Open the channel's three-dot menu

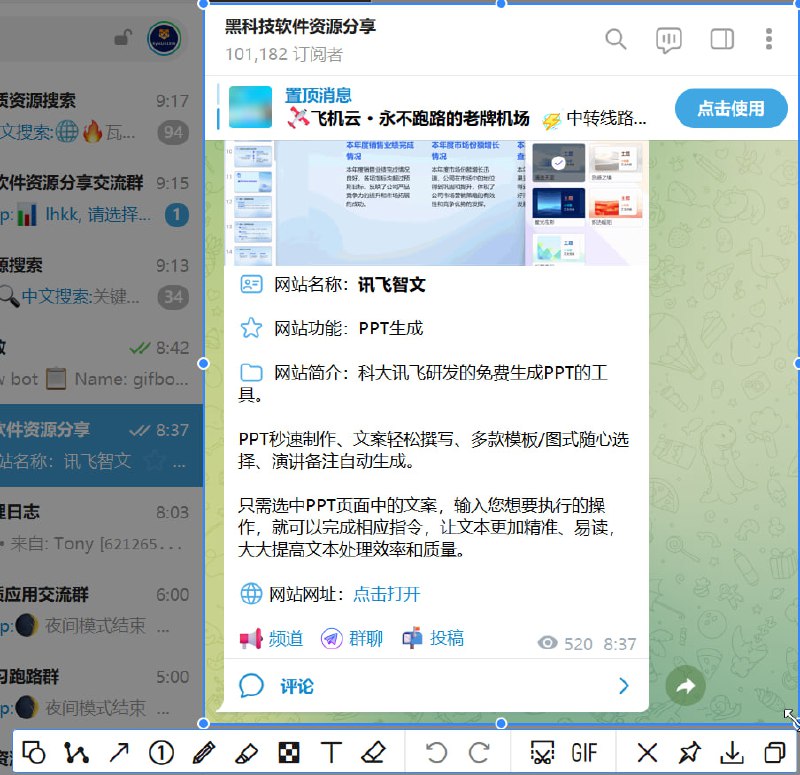tap(768, 40)
